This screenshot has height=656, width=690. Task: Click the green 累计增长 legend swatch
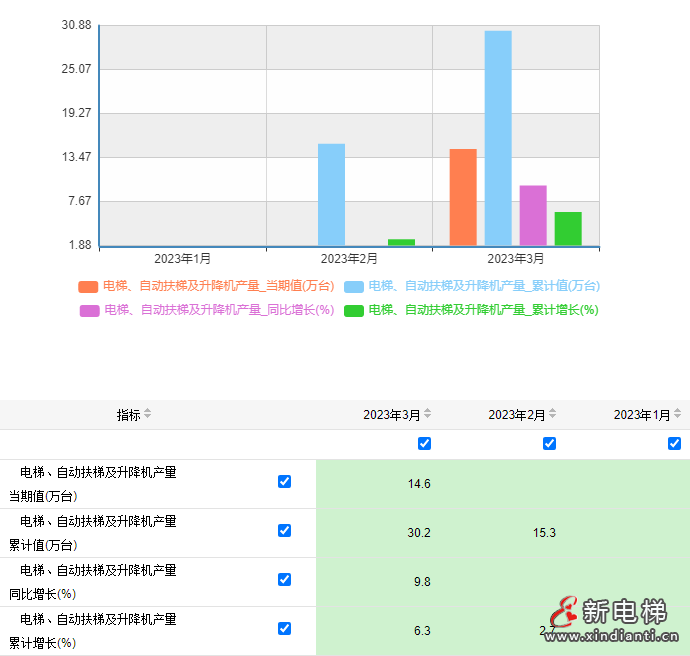pyautogui.click(x=354, y=311)
